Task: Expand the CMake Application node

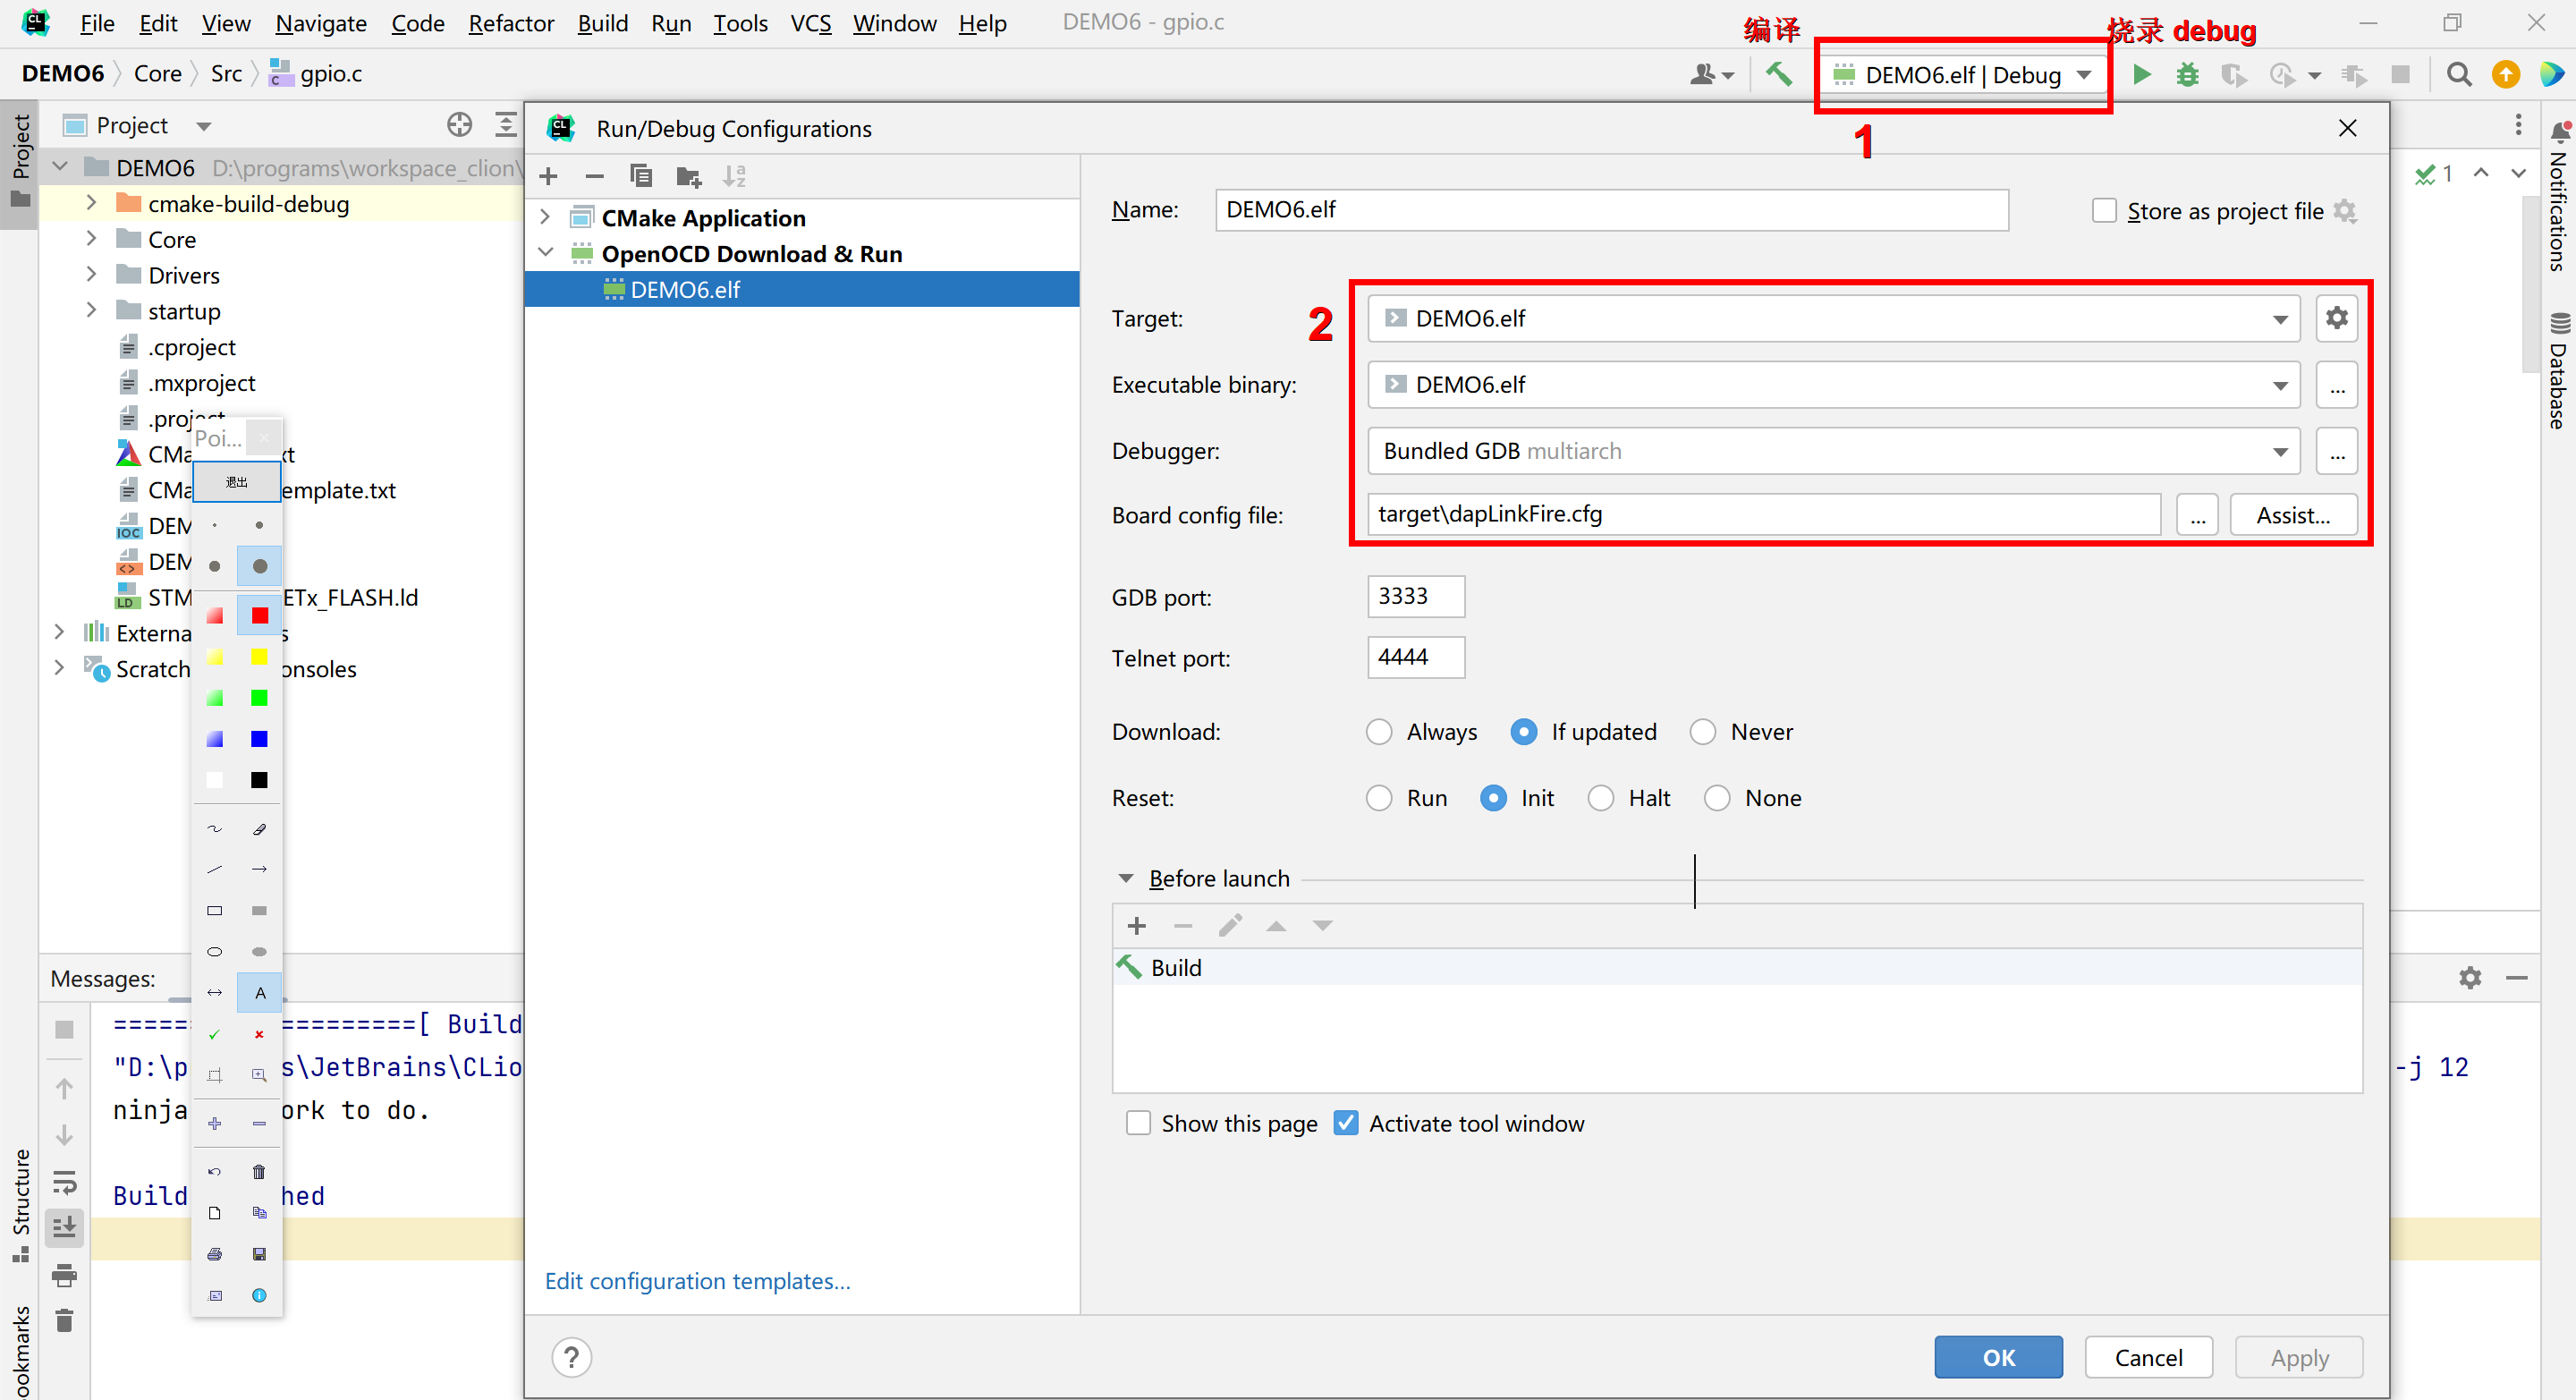Action: pos(545,217)
